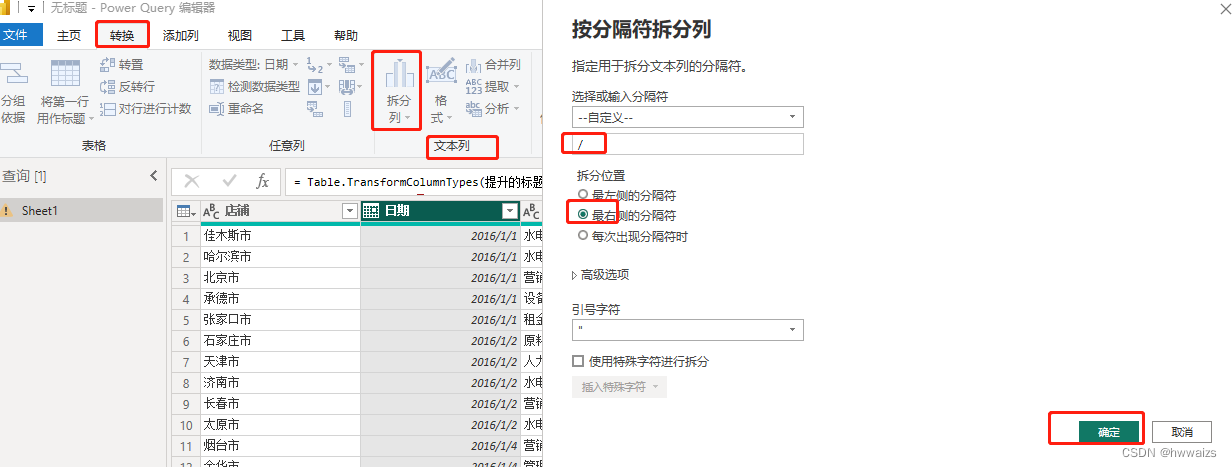Switch to View (视图) tab
Image resolution: width=1232 pixels, height=467 pixels.
click(240, 35)
